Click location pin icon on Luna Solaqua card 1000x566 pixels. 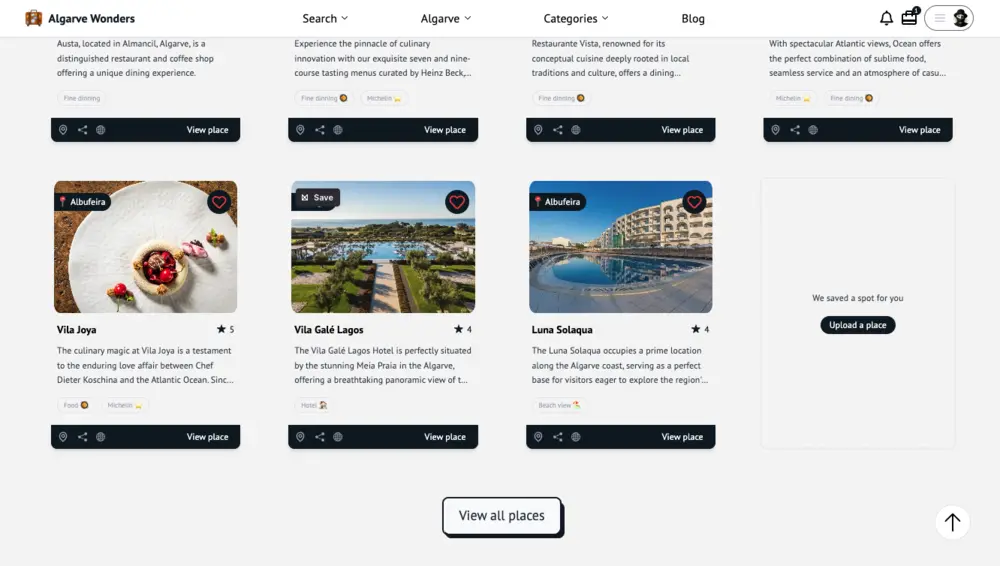point(538,437)
